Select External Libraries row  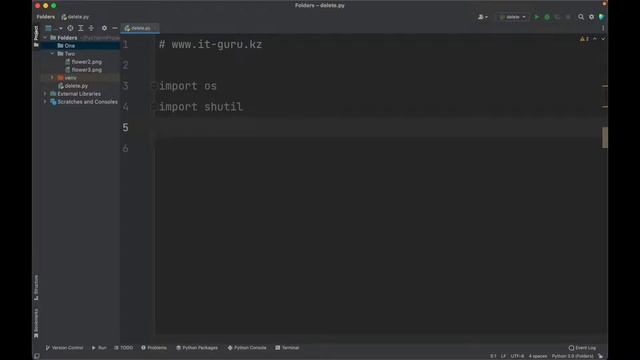(80, 94)
